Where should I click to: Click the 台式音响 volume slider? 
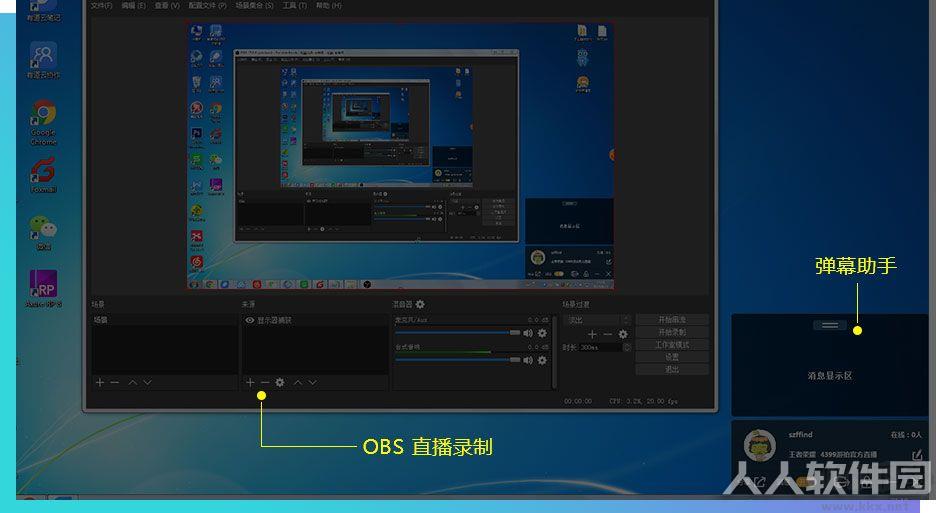coord(457,360)
